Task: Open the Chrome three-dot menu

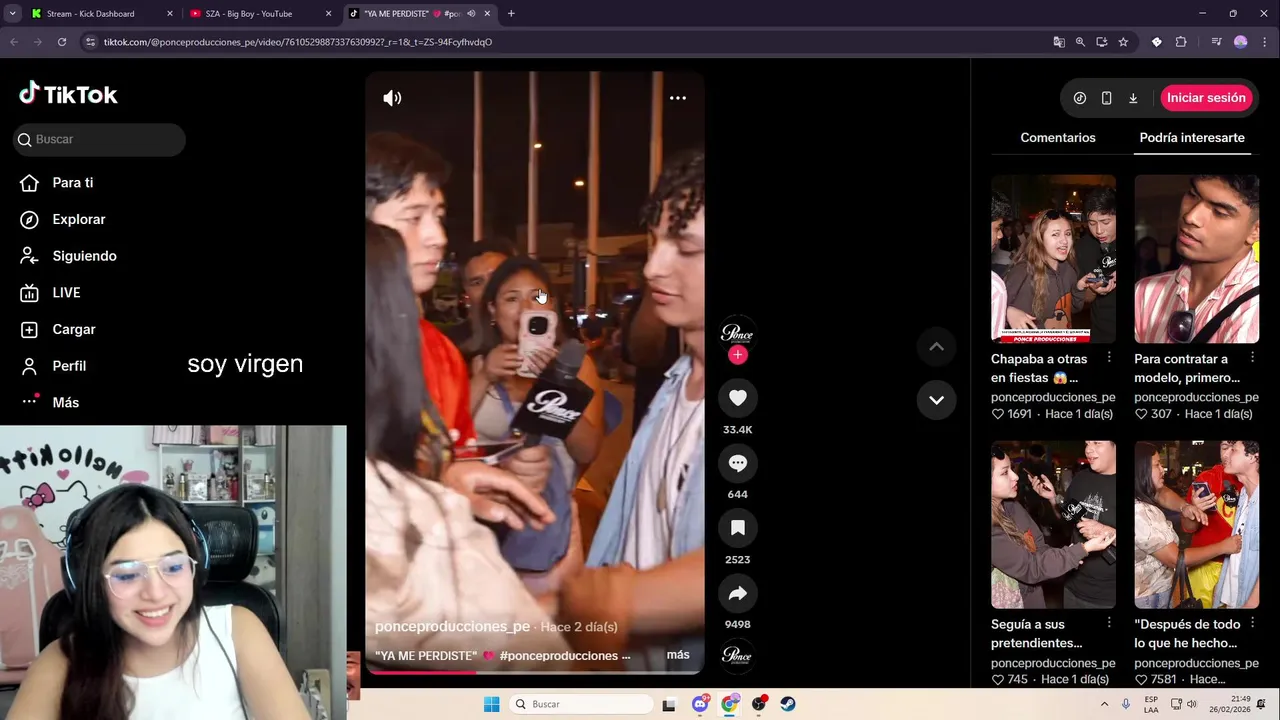Action: click(1265, 42)
